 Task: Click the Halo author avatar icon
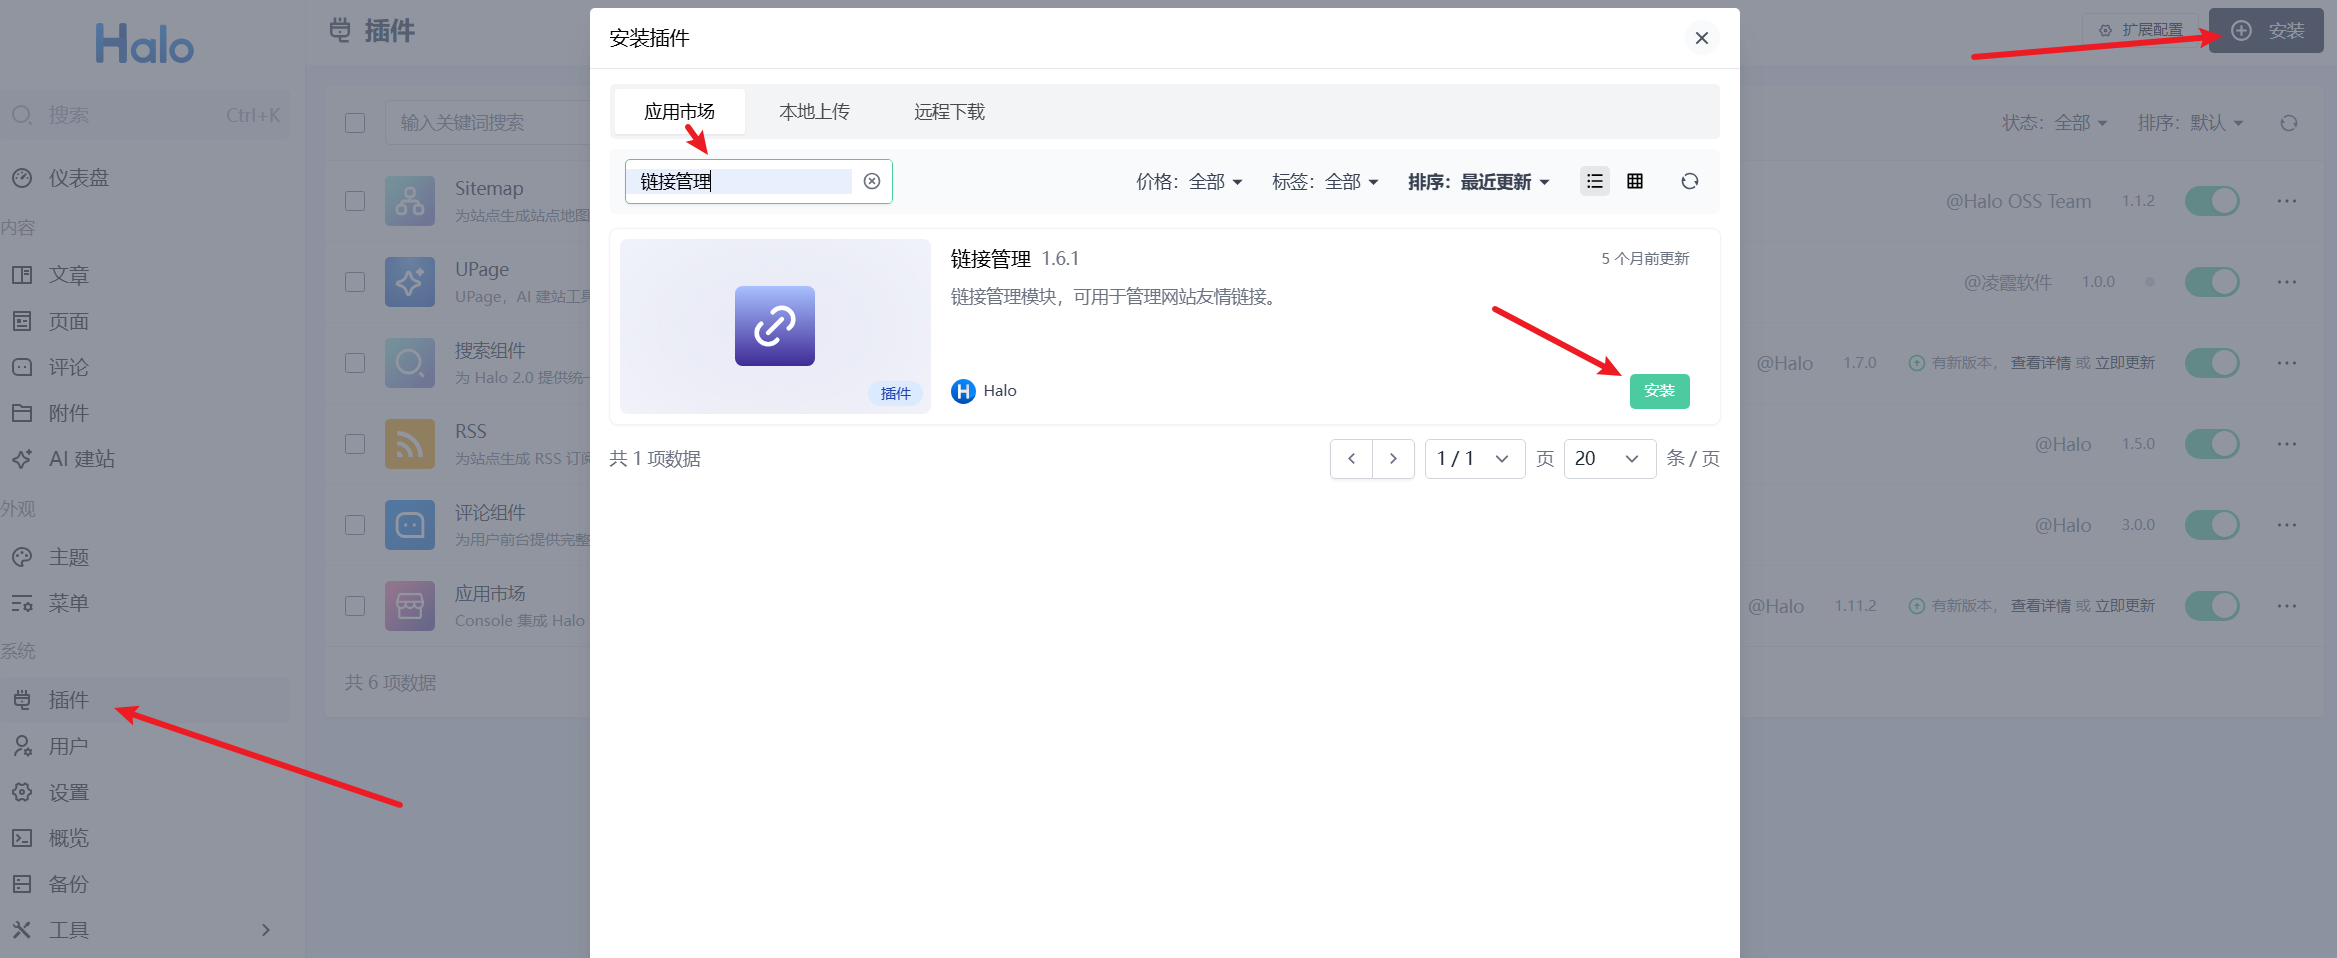[x=963, y=391]
